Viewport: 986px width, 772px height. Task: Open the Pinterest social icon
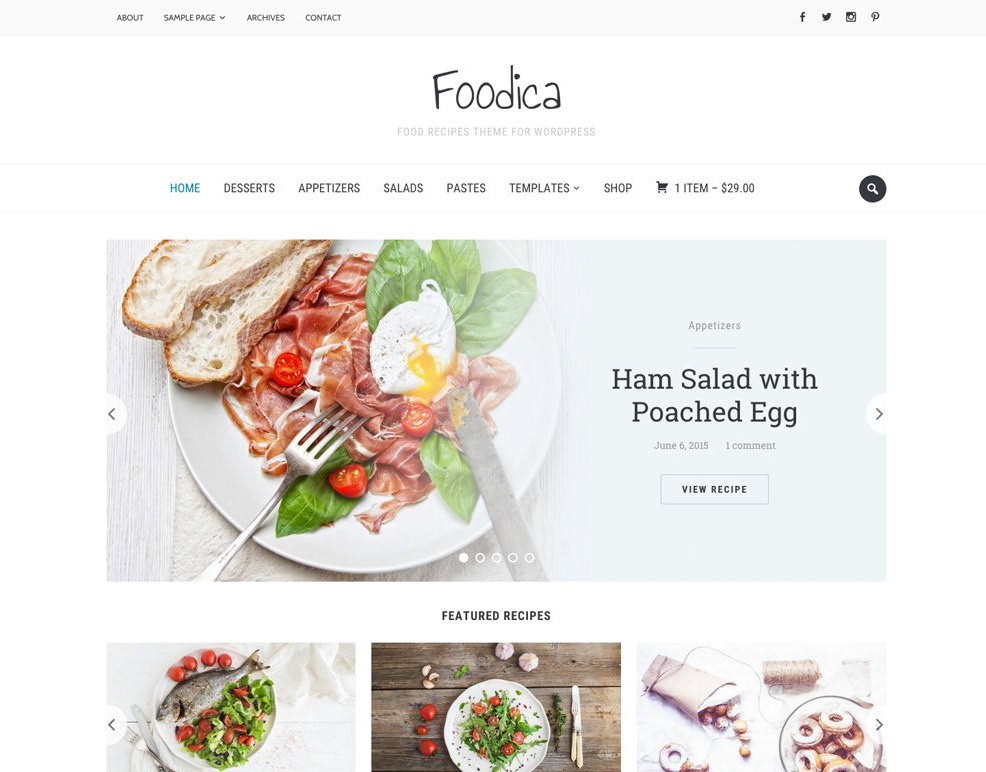coord(875,17)
